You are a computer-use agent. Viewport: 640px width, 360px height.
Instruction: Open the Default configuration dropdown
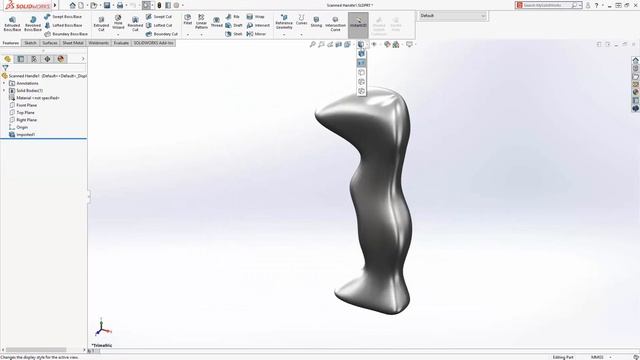coord(452,16)
